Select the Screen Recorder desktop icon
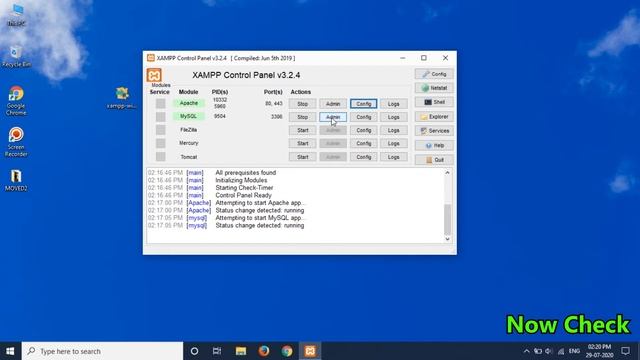Image resolution: width=640 pixels, height=360 pixels. coord(16,142)
